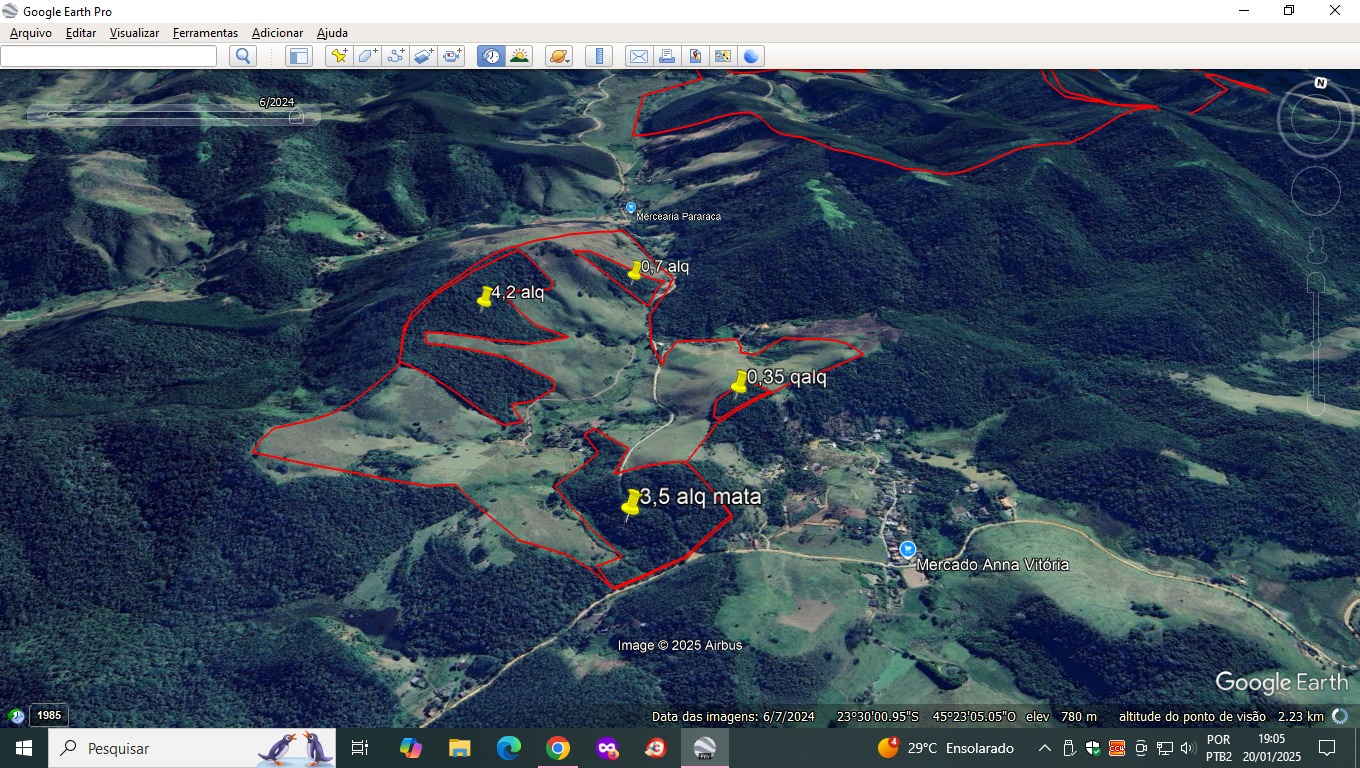Toggle the historical imagery clock button
Screen dimensions: 1360x768
(x=490, y=56)
